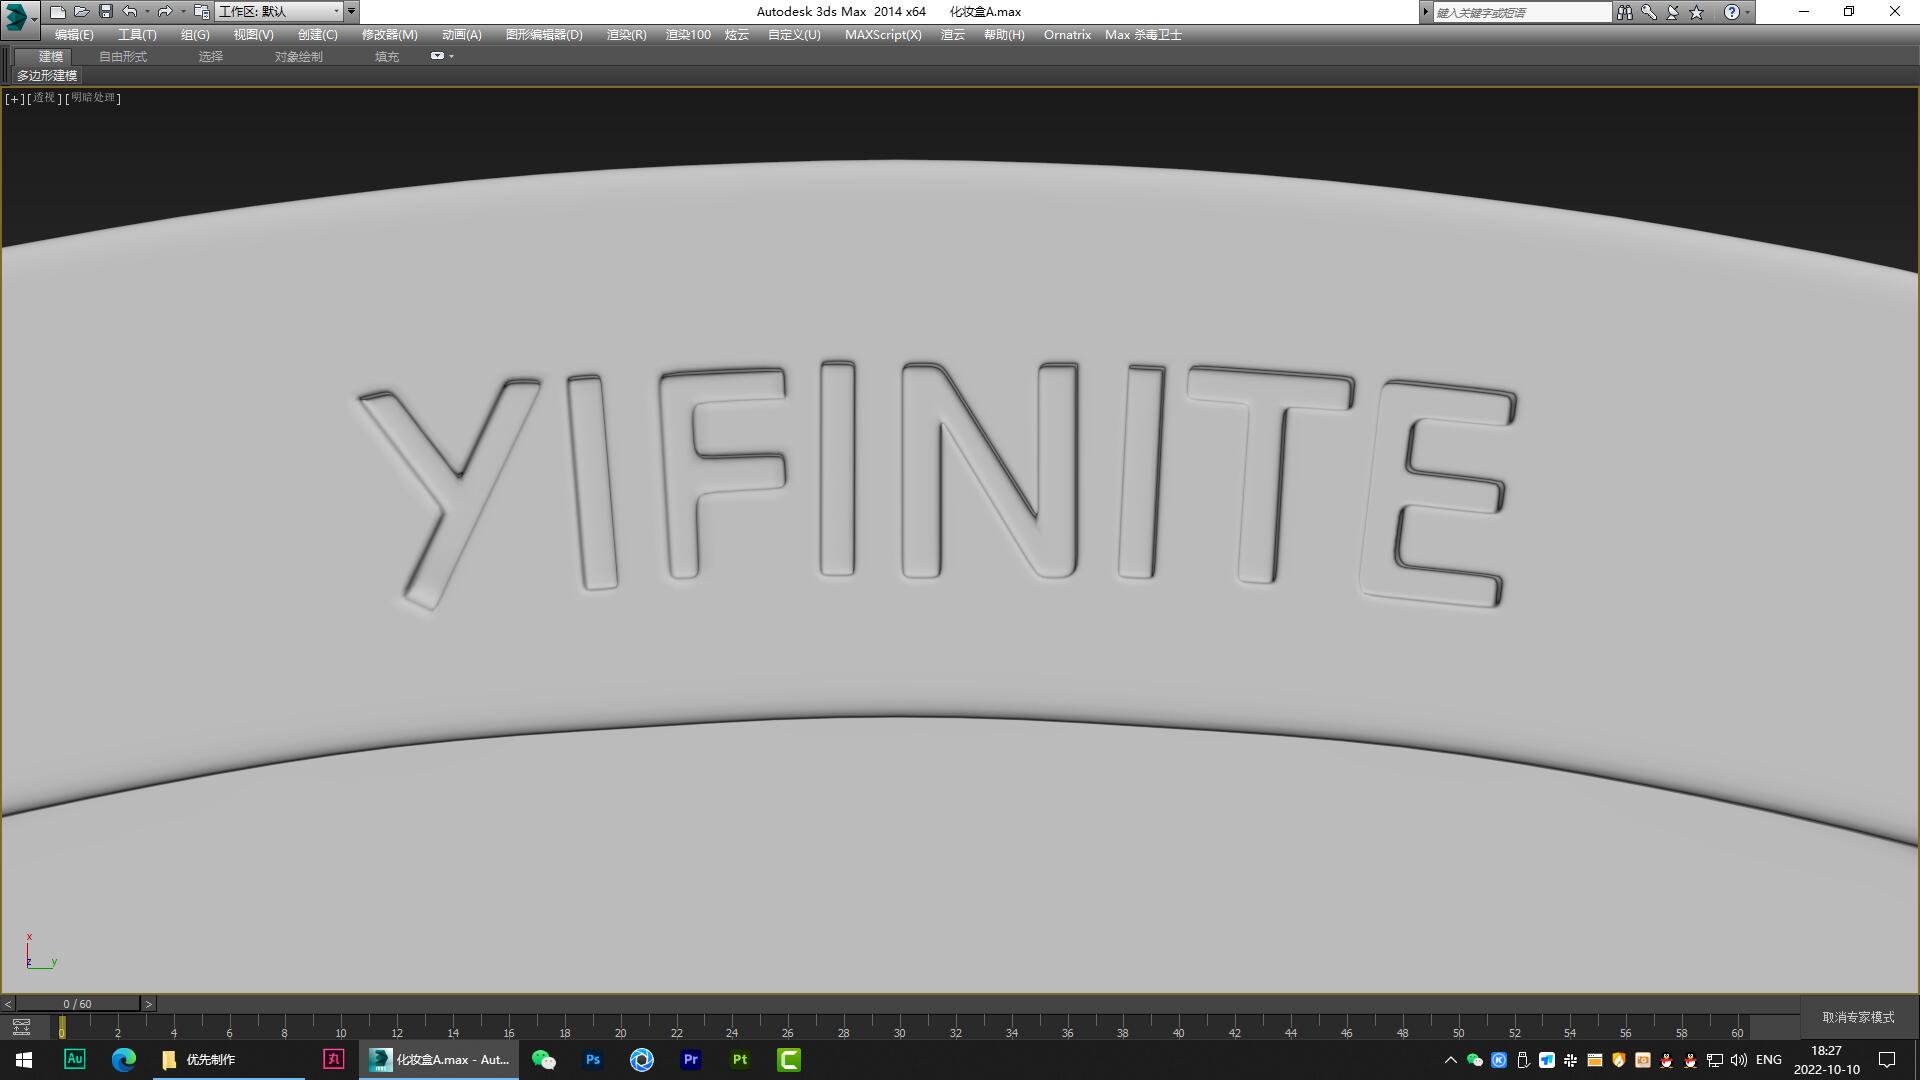
Task: Click 取消专家模式 to exit expert mode
Action: tap(1858, 1017)
